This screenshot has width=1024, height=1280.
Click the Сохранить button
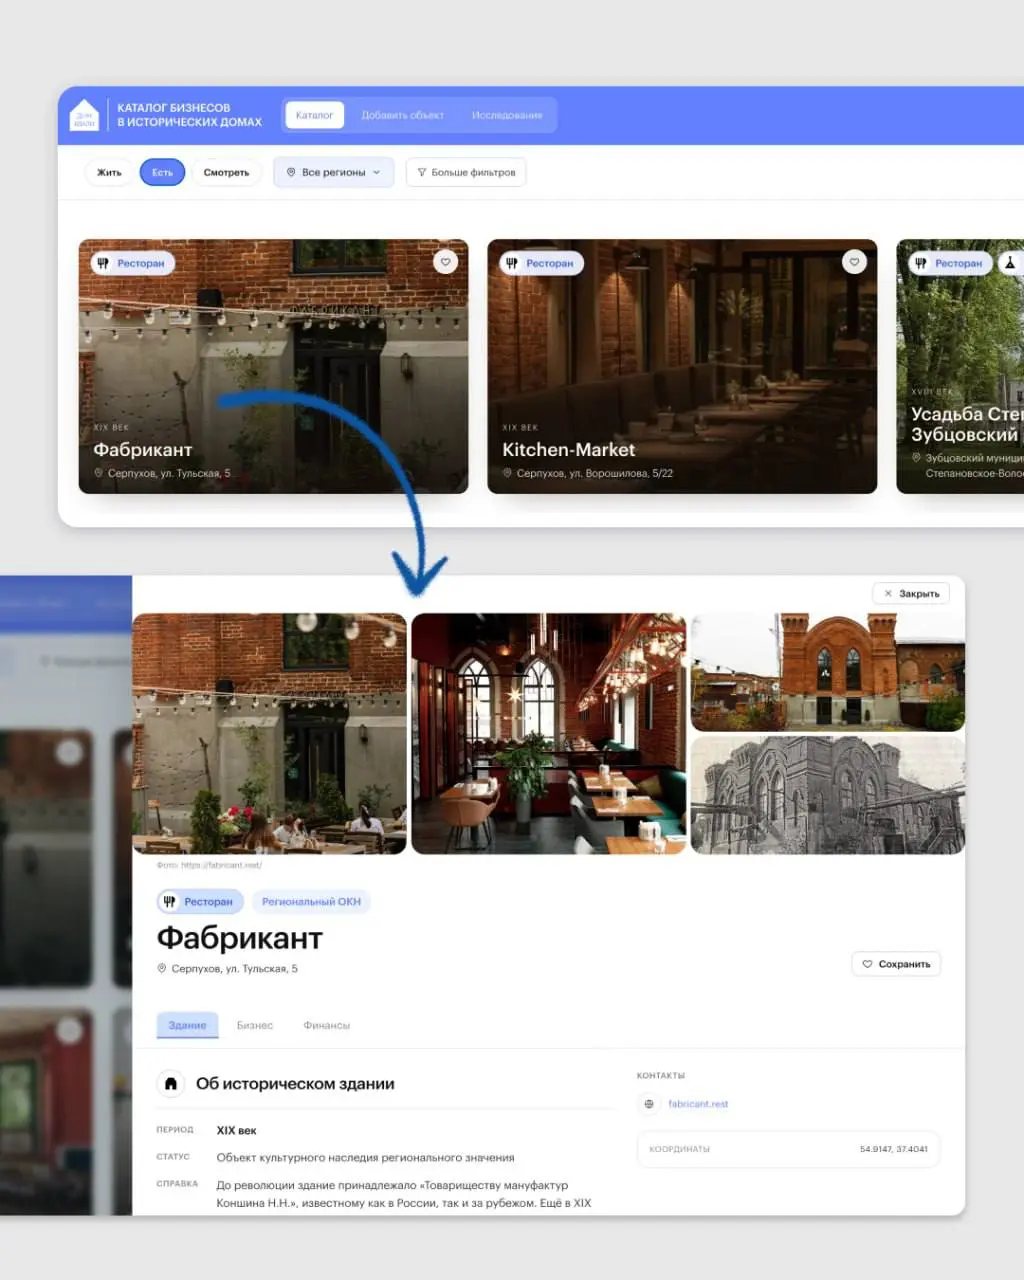pyautogui.click(x=896, y=964)
